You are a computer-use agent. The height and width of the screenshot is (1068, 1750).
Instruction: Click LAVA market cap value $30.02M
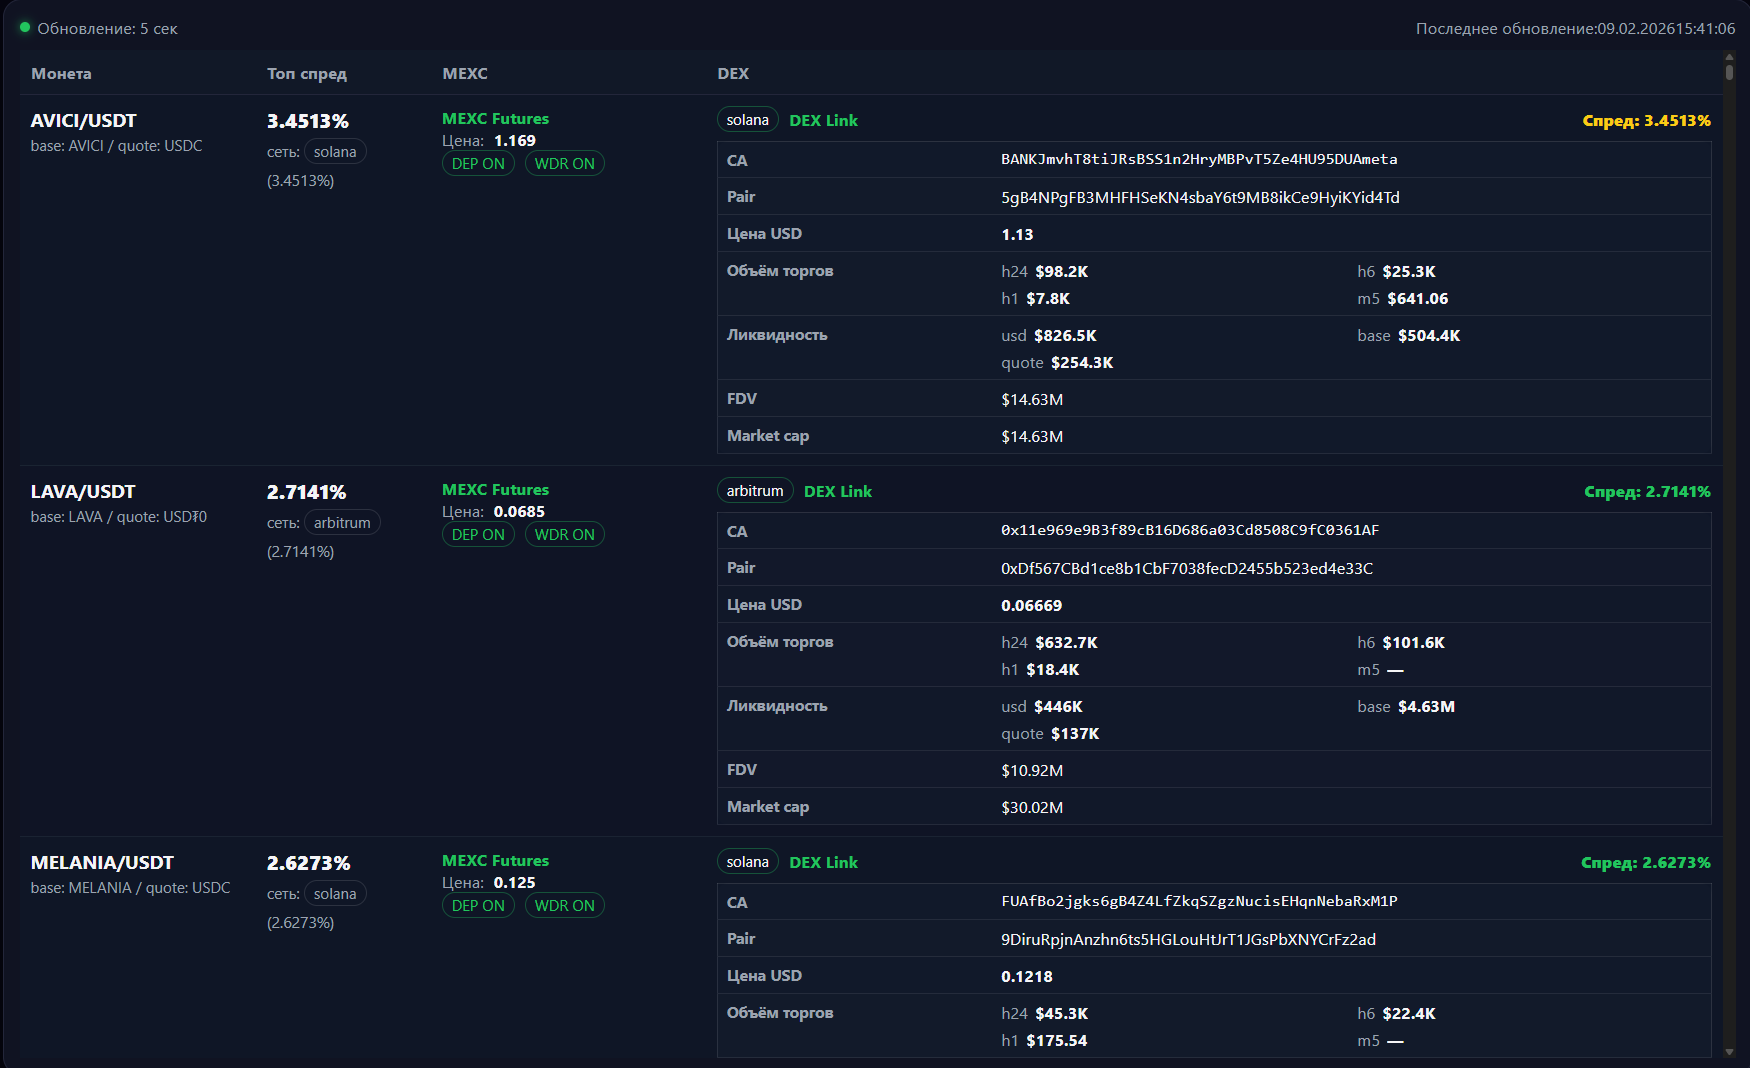point(1032,808)
